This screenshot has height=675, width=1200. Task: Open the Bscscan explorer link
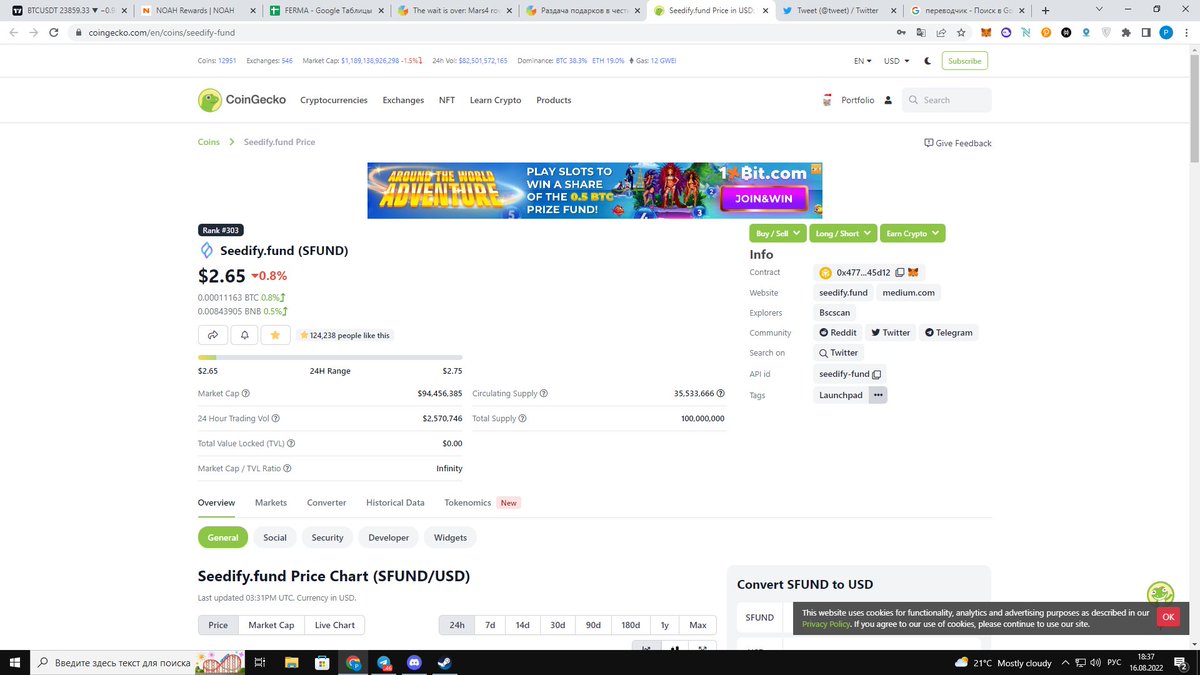836,313
